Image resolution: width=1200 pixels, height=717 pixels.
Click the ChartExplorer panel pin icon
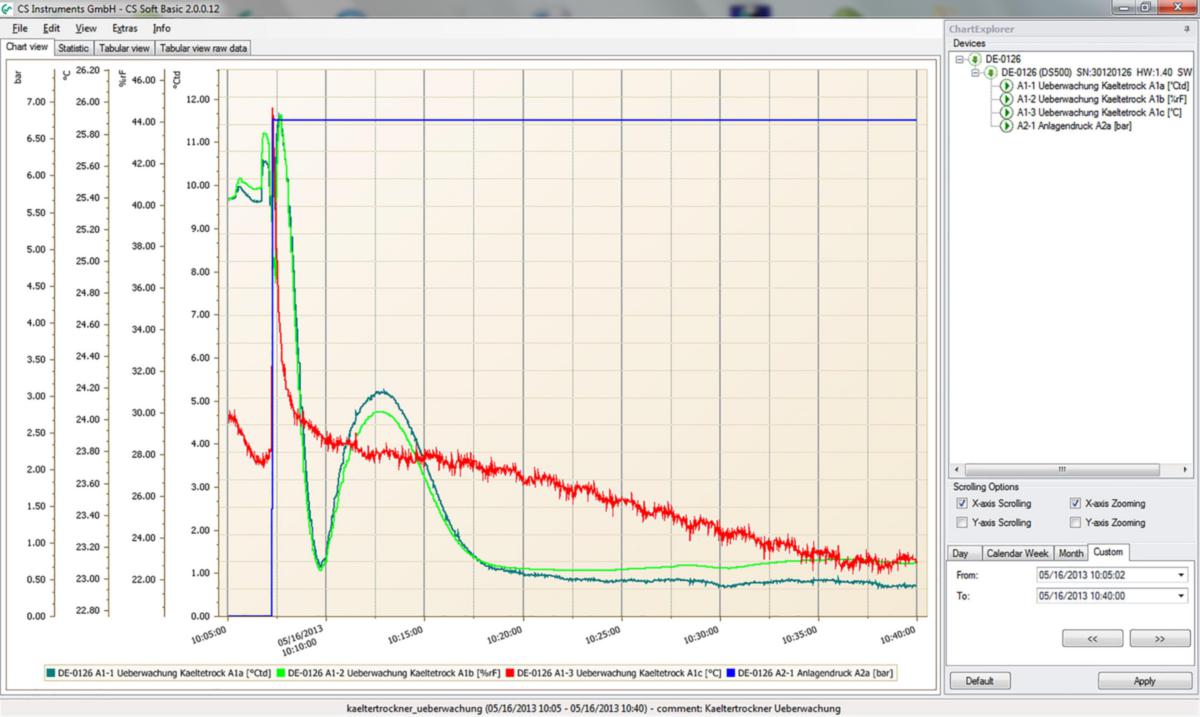[x=1186, y=29]
